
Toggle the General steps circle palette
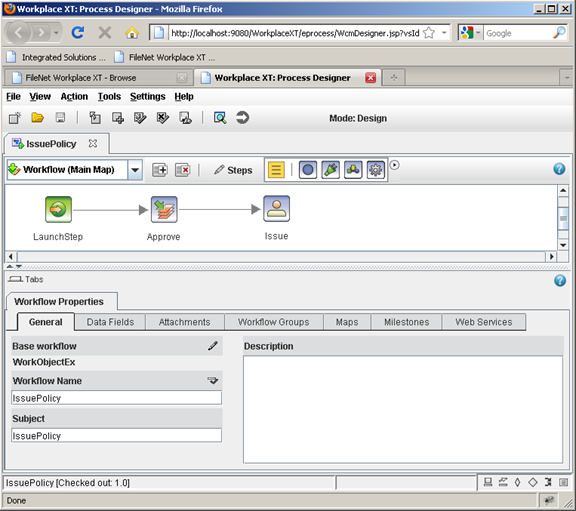click(x=308, y=170)
